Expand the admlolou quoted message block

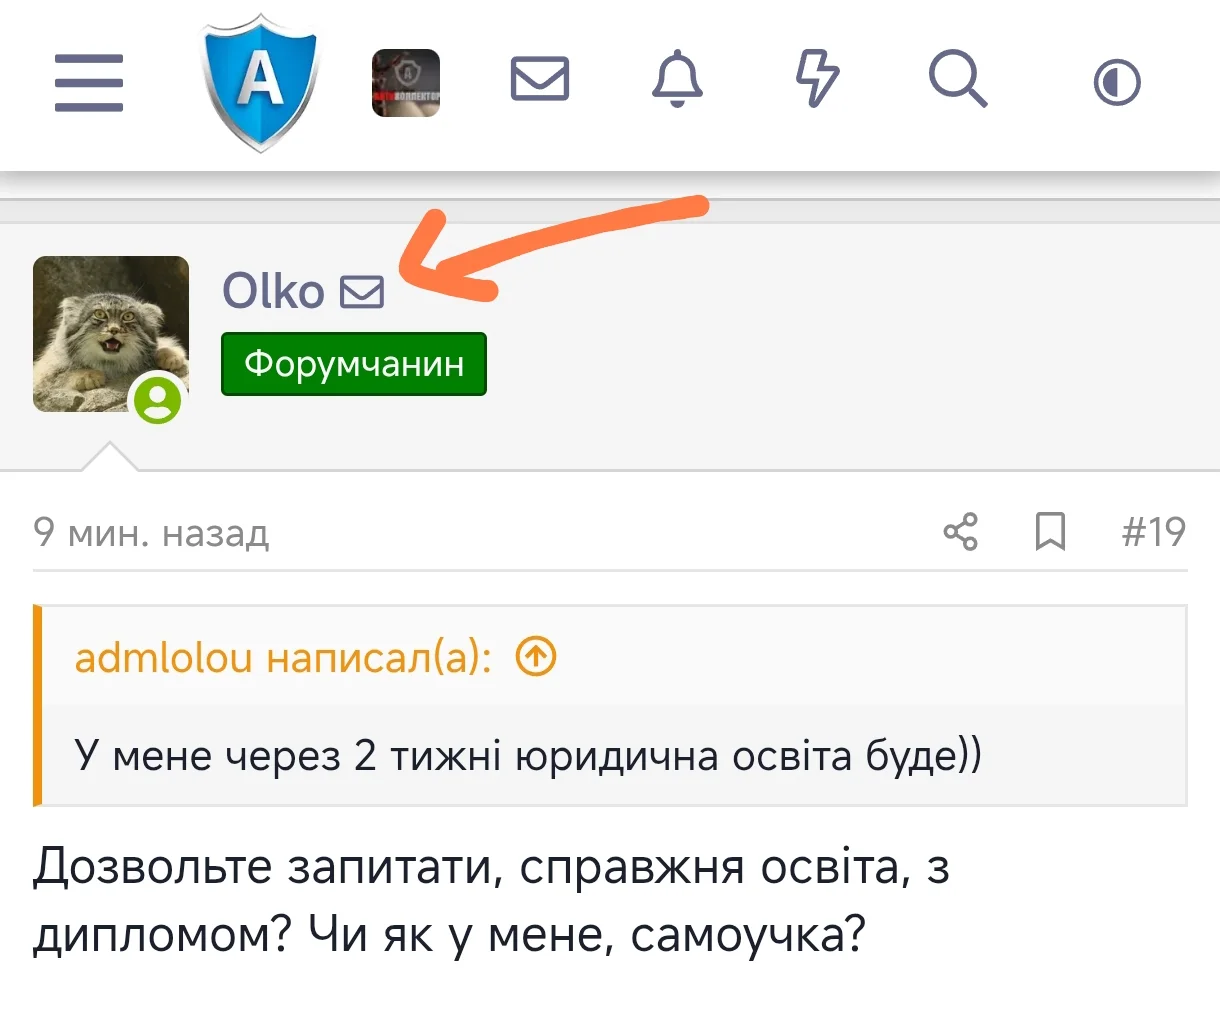coord(528,756)
